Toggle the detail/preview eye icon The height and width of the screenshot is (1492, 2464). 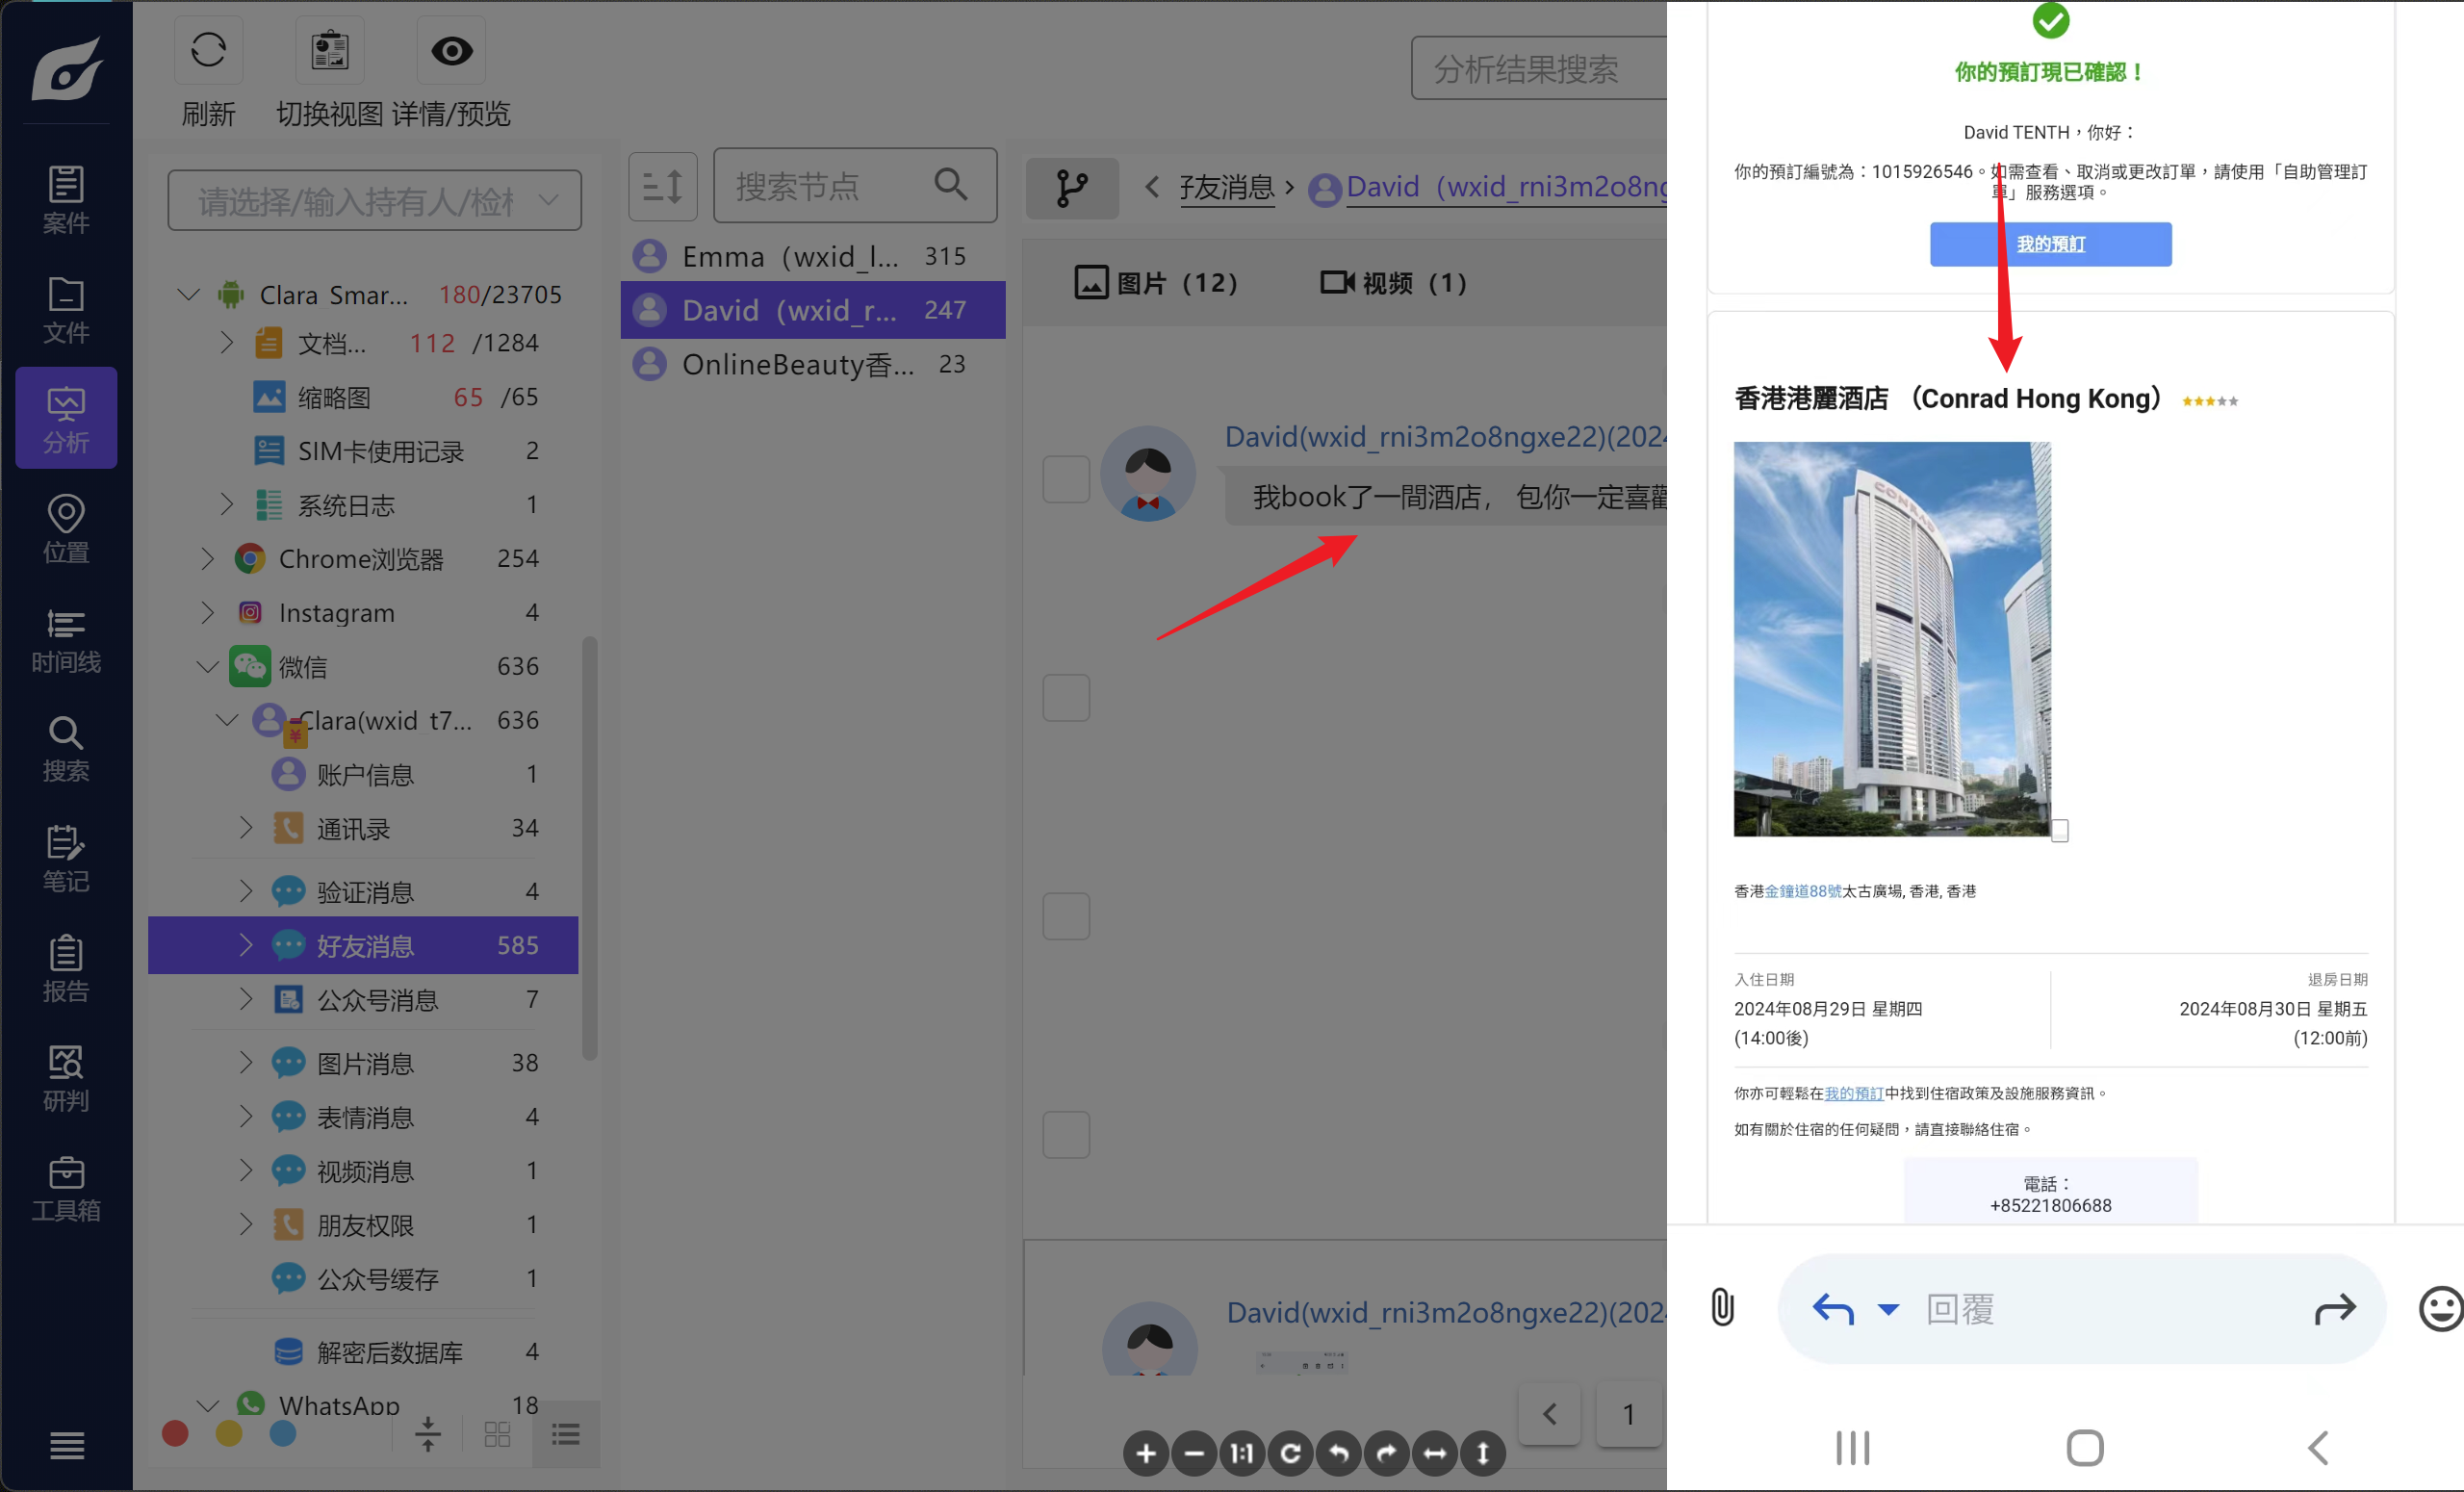point(451,50)
